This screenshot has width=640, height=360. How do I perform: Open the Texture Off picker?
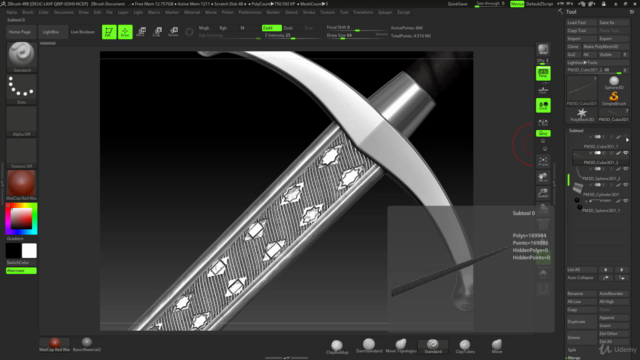pos(22,153)
